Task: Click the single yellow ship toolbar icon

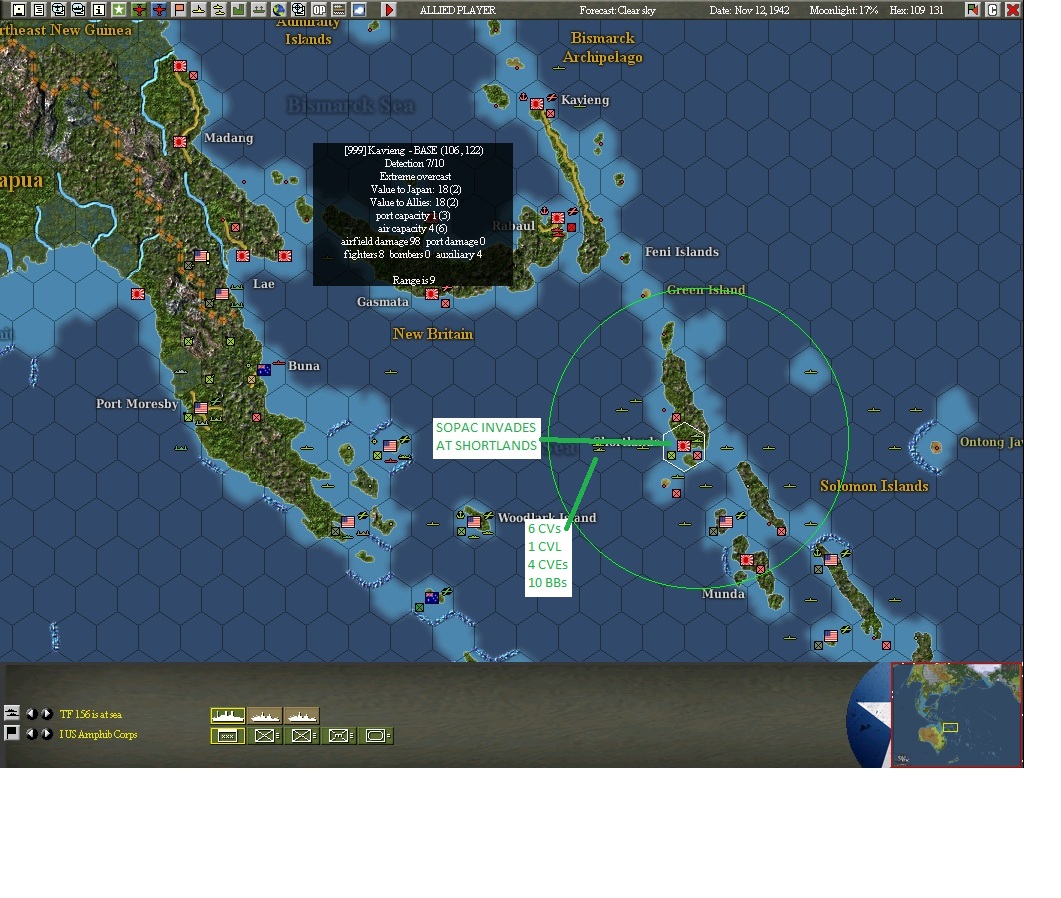Action: point(199,9)
